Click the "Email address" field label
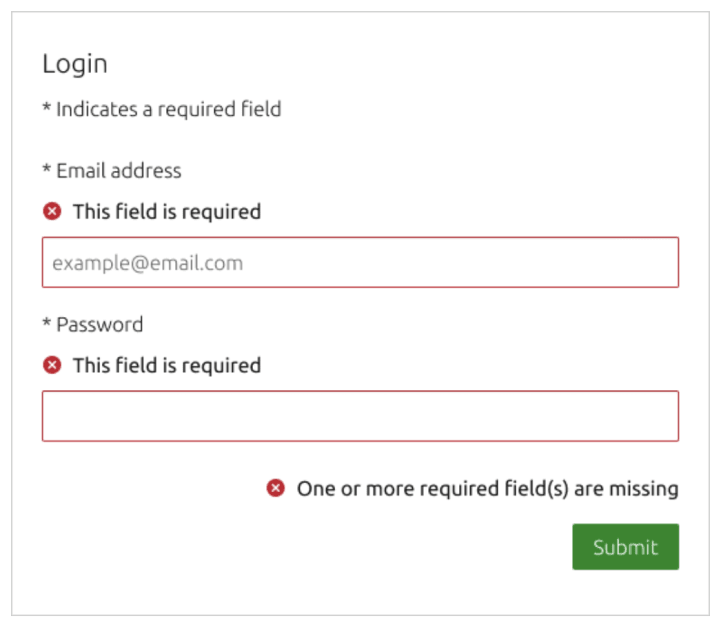Screen dimensions: 720x625 click(x=118, y=171)
